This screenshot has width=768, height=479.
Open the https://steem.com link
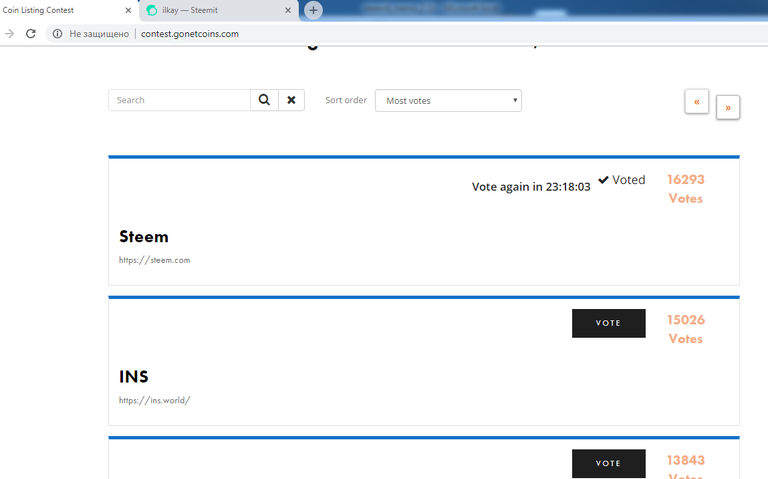154,260
